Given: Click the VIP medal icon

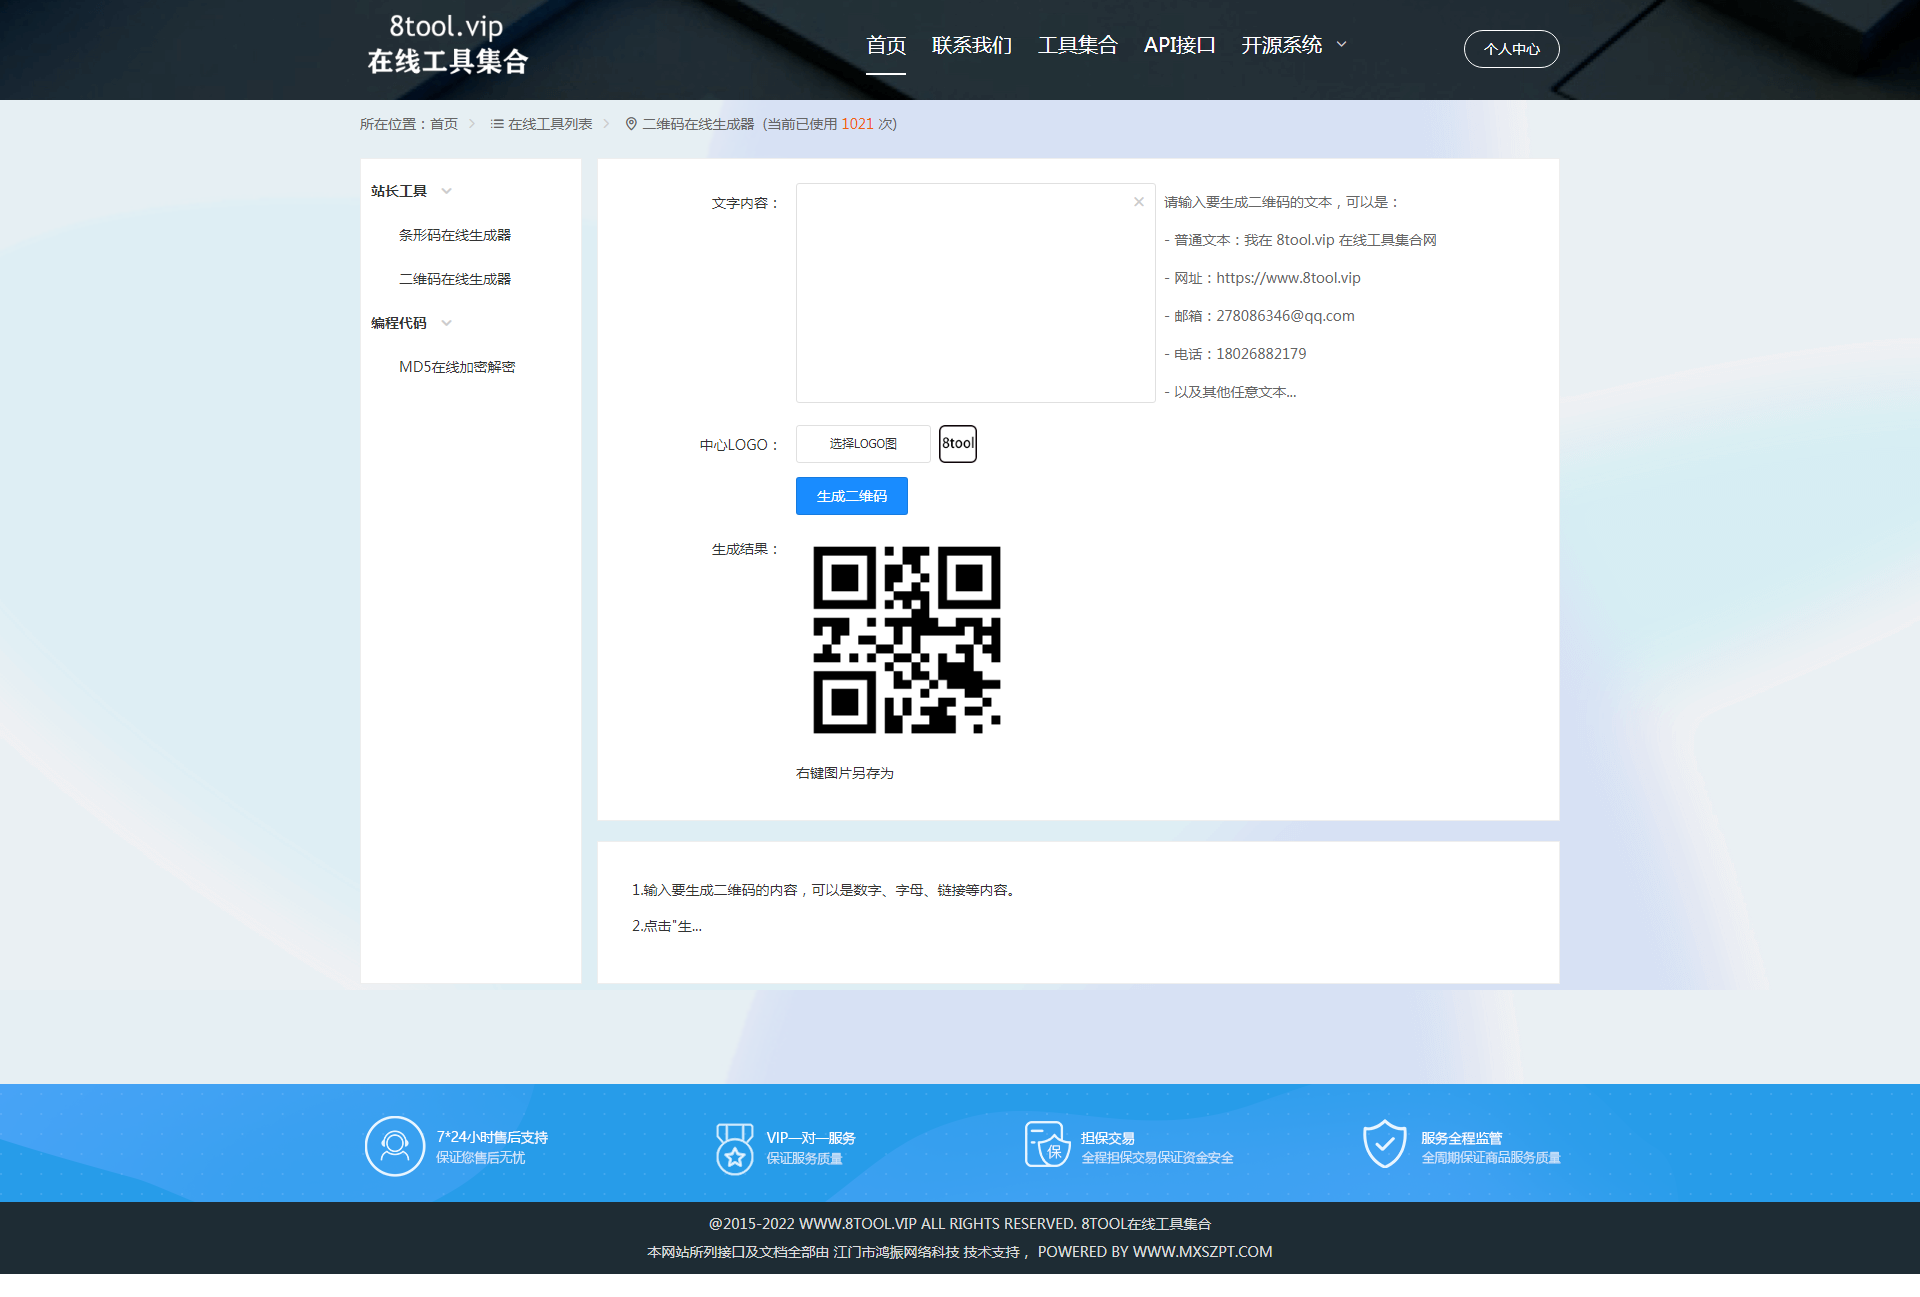Looking at the screenshot, I should point(735,1148).
